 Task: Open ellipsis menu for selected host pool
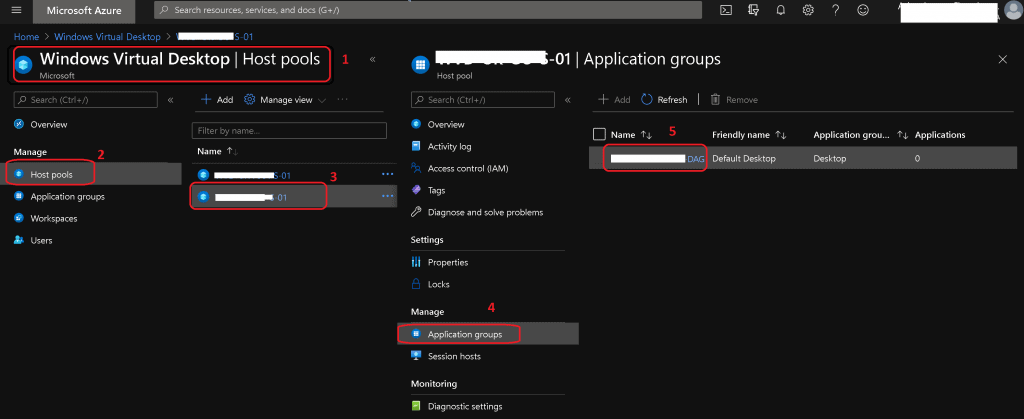(387, 196)
